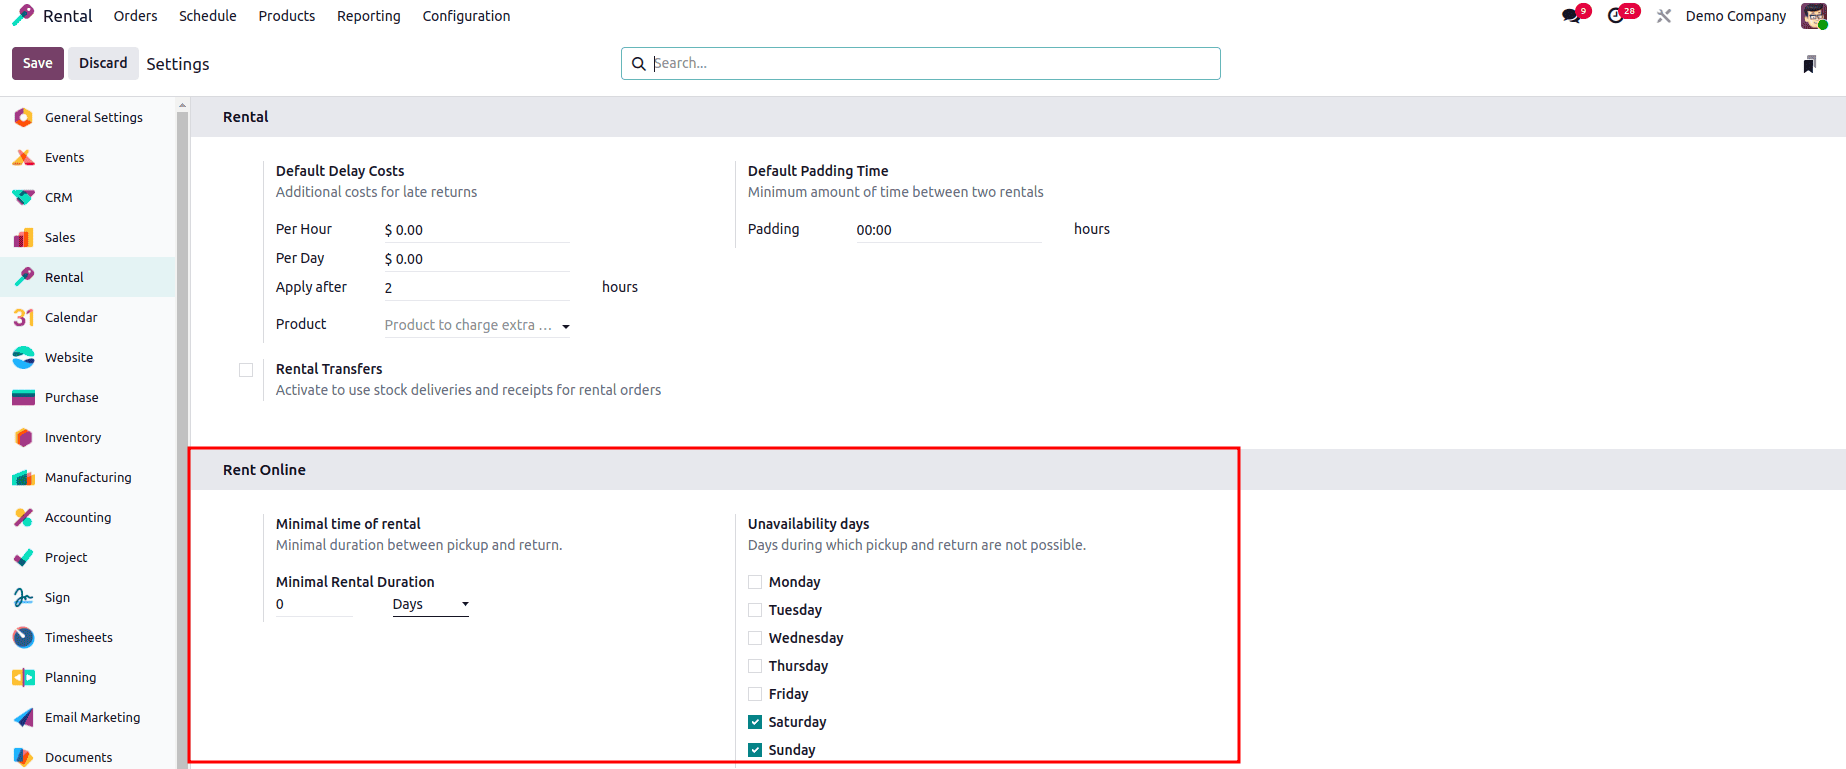Click the Rental key icon in sidebar

pos(24,277)
